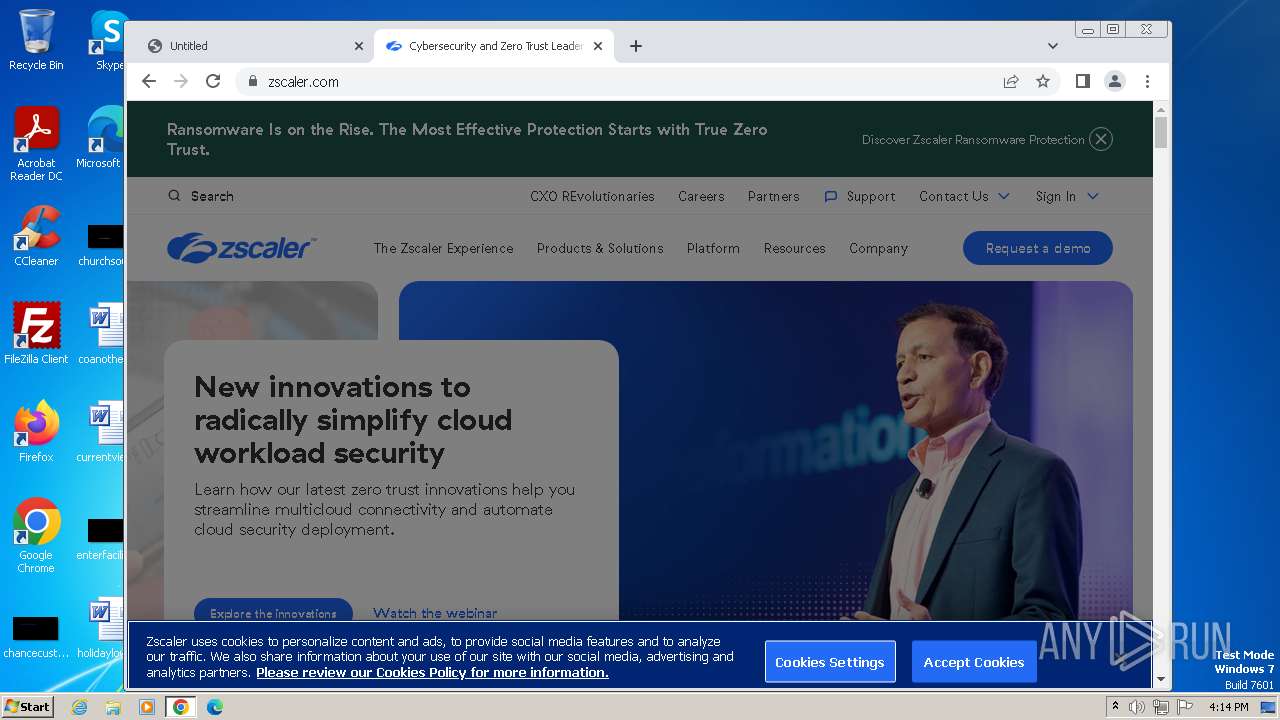
Task: Open The Zscaler Experience menu
Action: tap(443, 248)
